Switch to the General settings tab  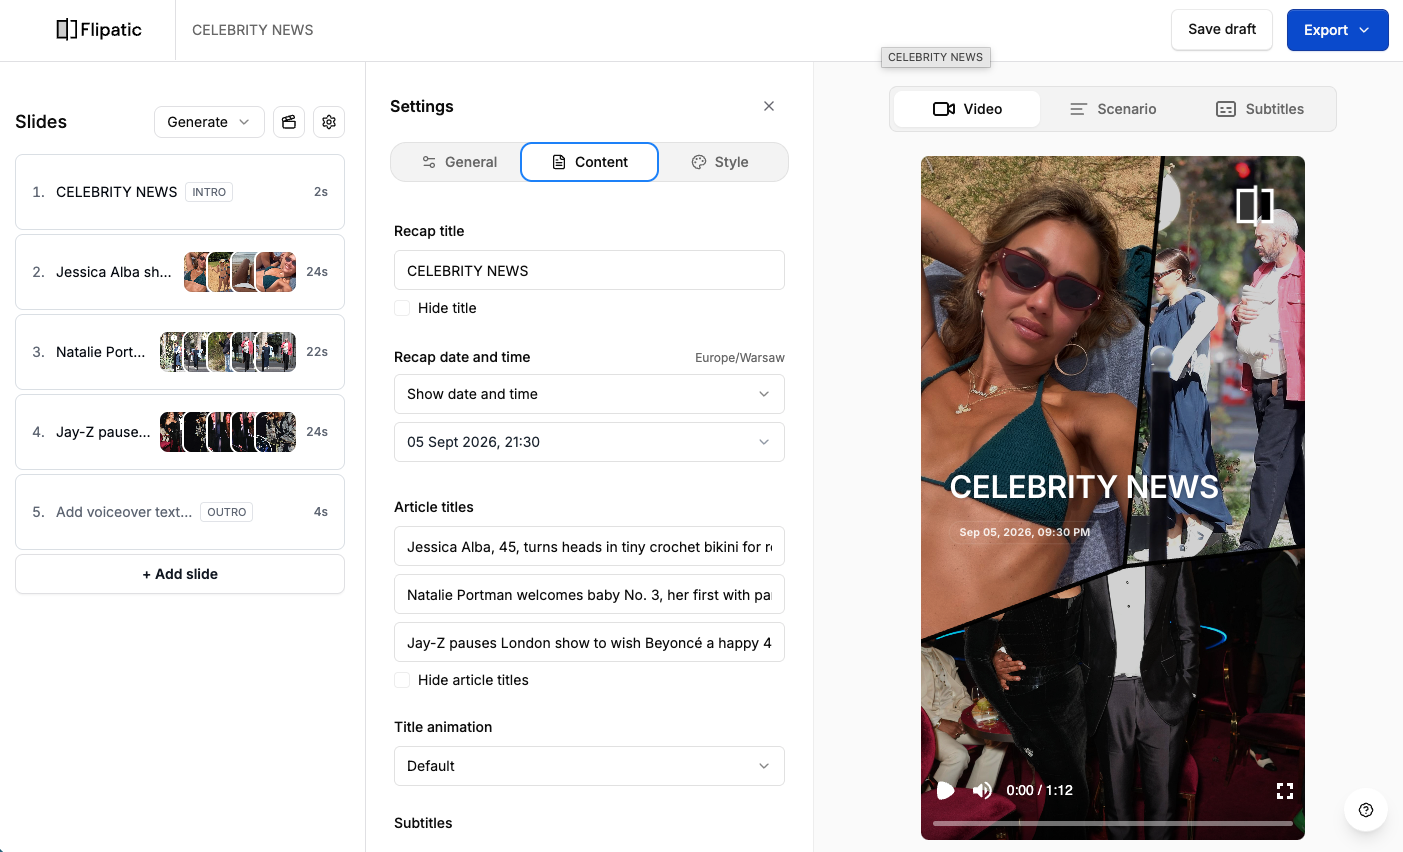458,162
